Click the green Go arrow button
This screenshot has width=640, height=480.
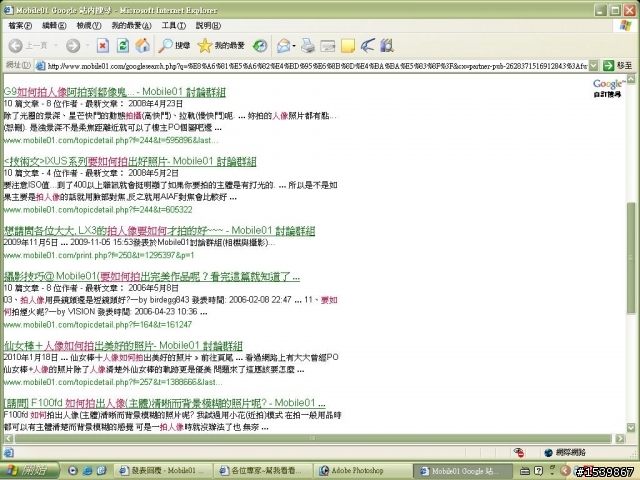[x=609, y=65]
